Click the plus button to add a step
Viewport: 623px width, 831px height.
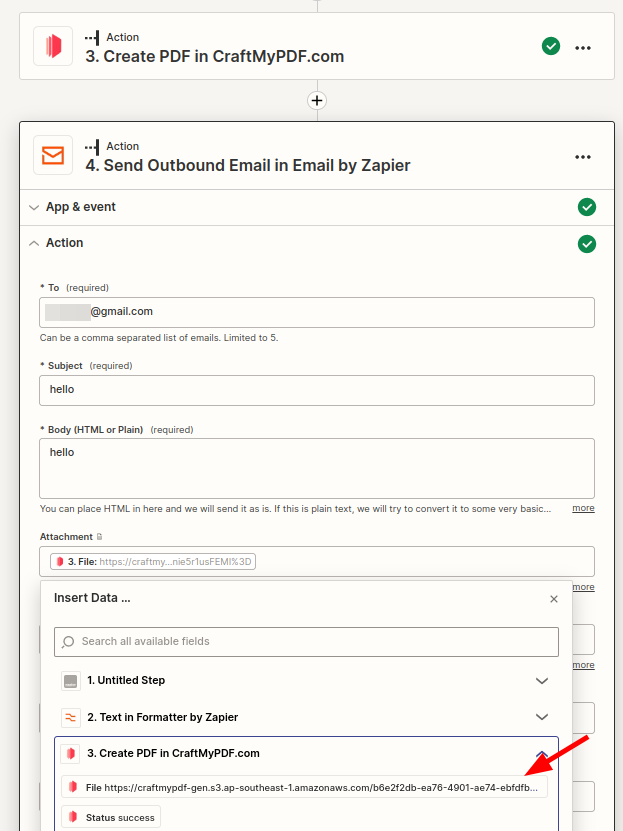(317, 100)
